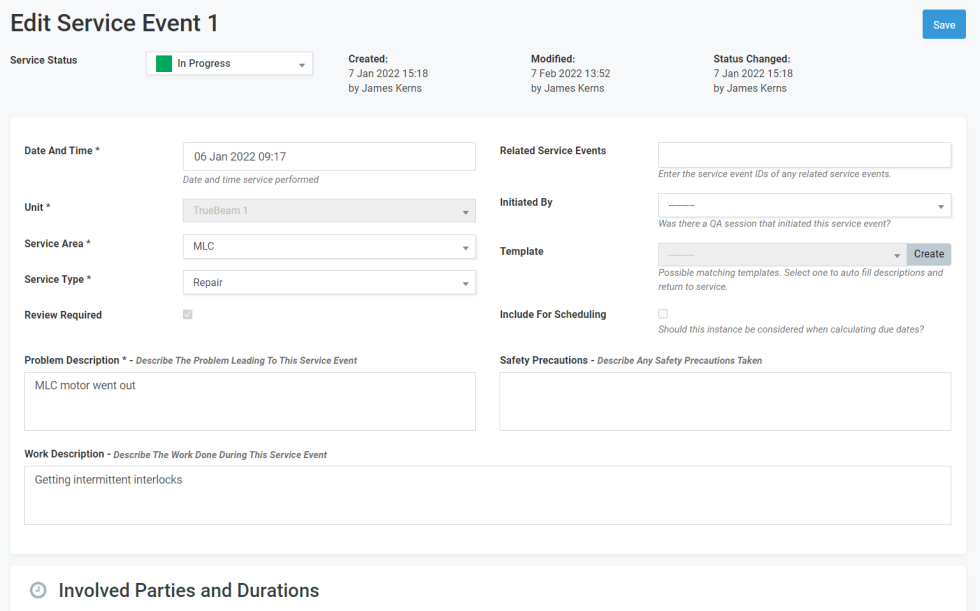The height and width of the screenshot is (611, 980).
Task: Enable the Include For Scheduling checkbox
Action: click(x=663, y=314)
